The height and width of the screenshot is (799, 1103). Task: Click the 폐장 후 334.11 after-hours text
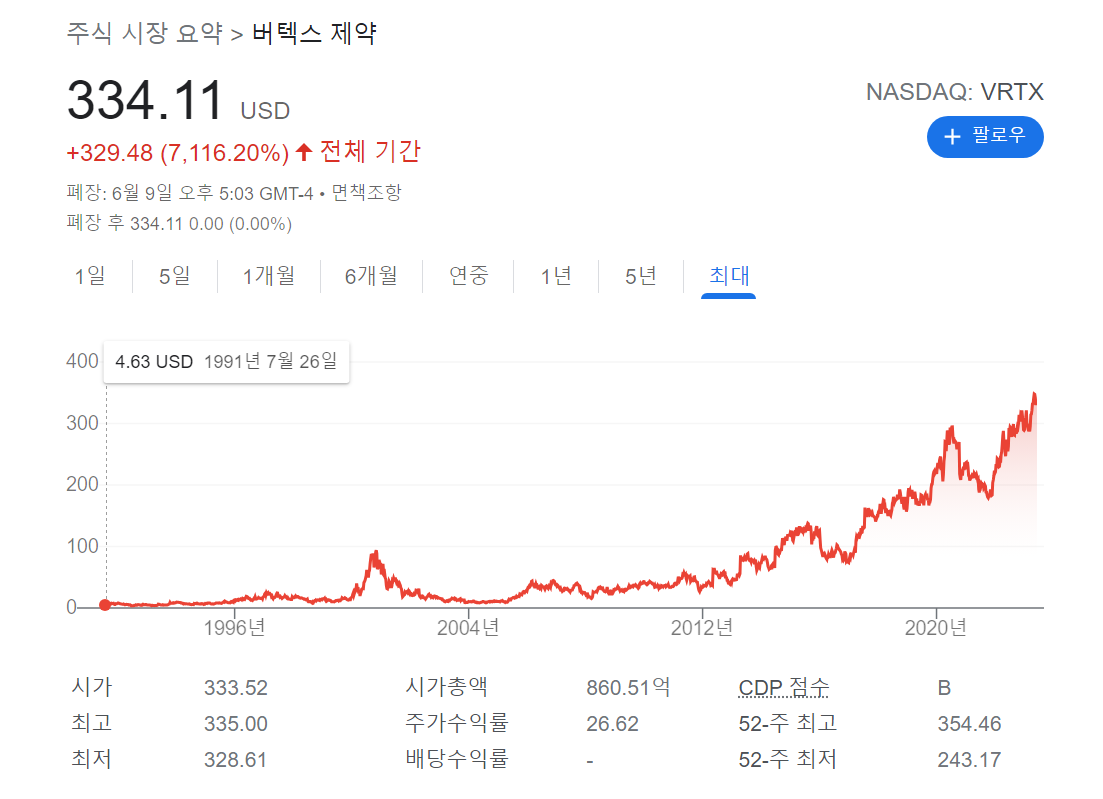click(179, 224)
